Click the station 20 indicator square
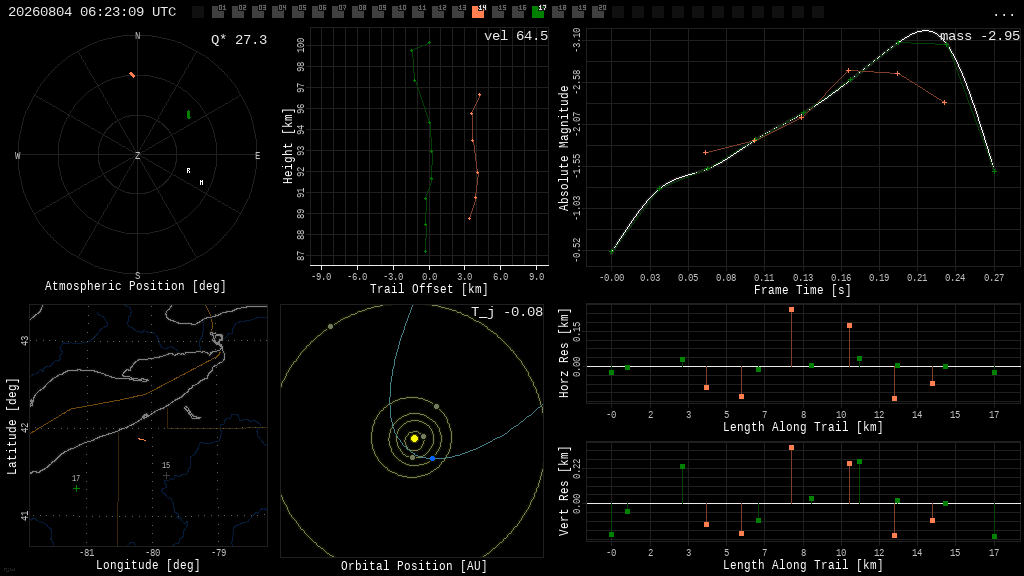Viewport: 1024px width, 576px height. tap(598, 12)
